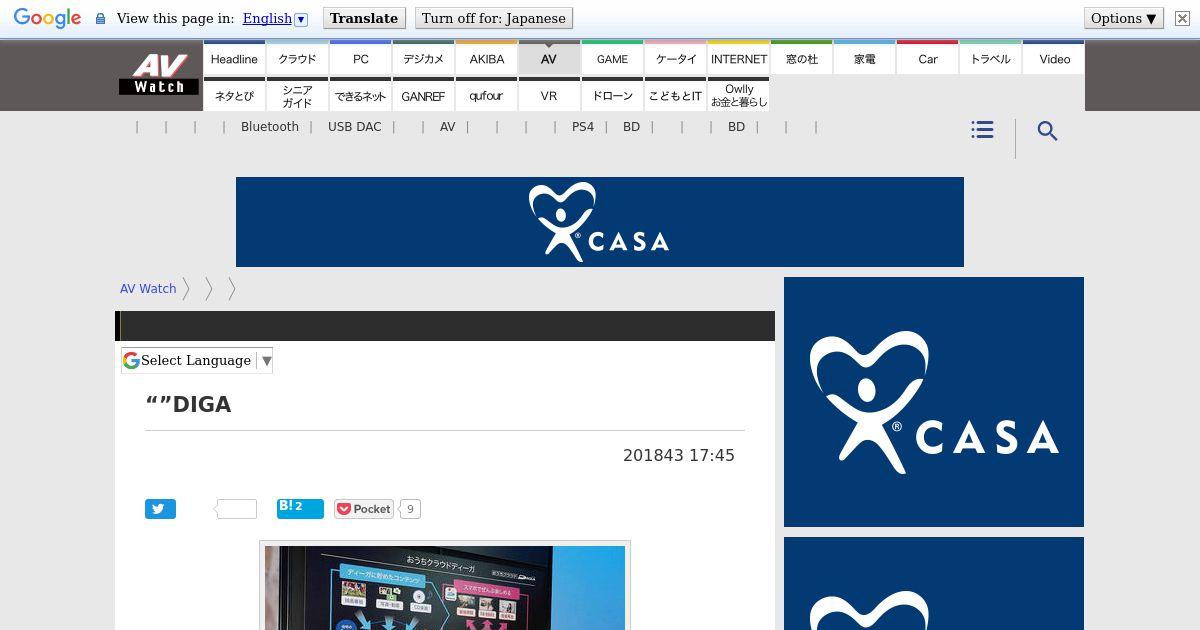1200x630 pixels.
Task: Click the Pocket count 9 bubble
Action: point(410,509)
